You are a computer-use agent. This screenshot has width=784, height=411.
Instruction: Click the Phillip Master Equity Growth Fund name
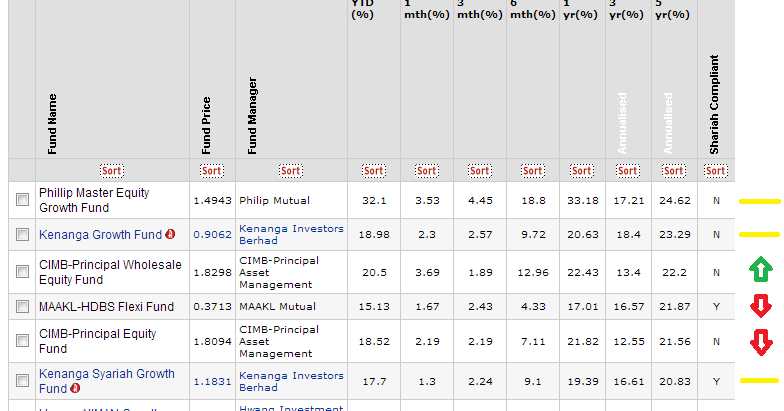[94, 200]
